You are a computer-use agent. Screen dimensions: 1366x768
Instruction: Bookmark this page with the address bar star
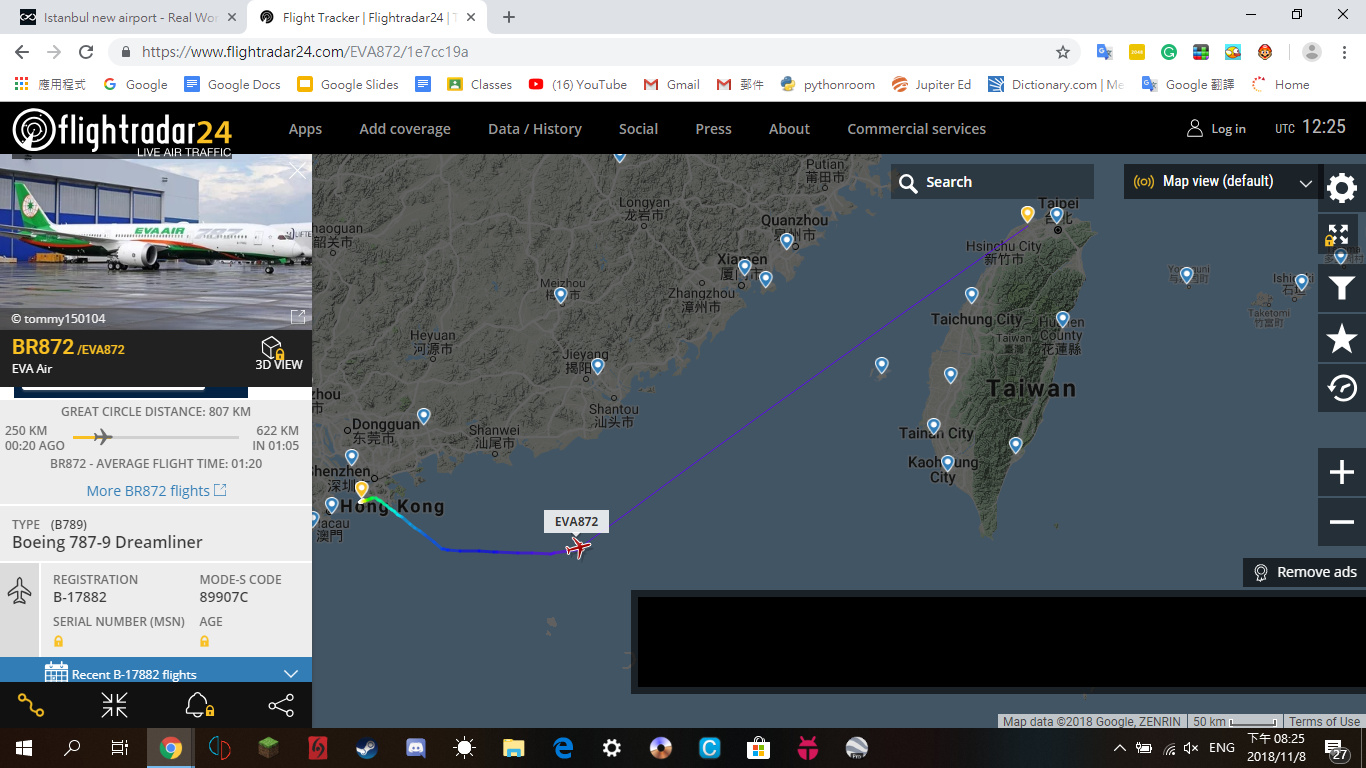click(x=1063, y=52)
